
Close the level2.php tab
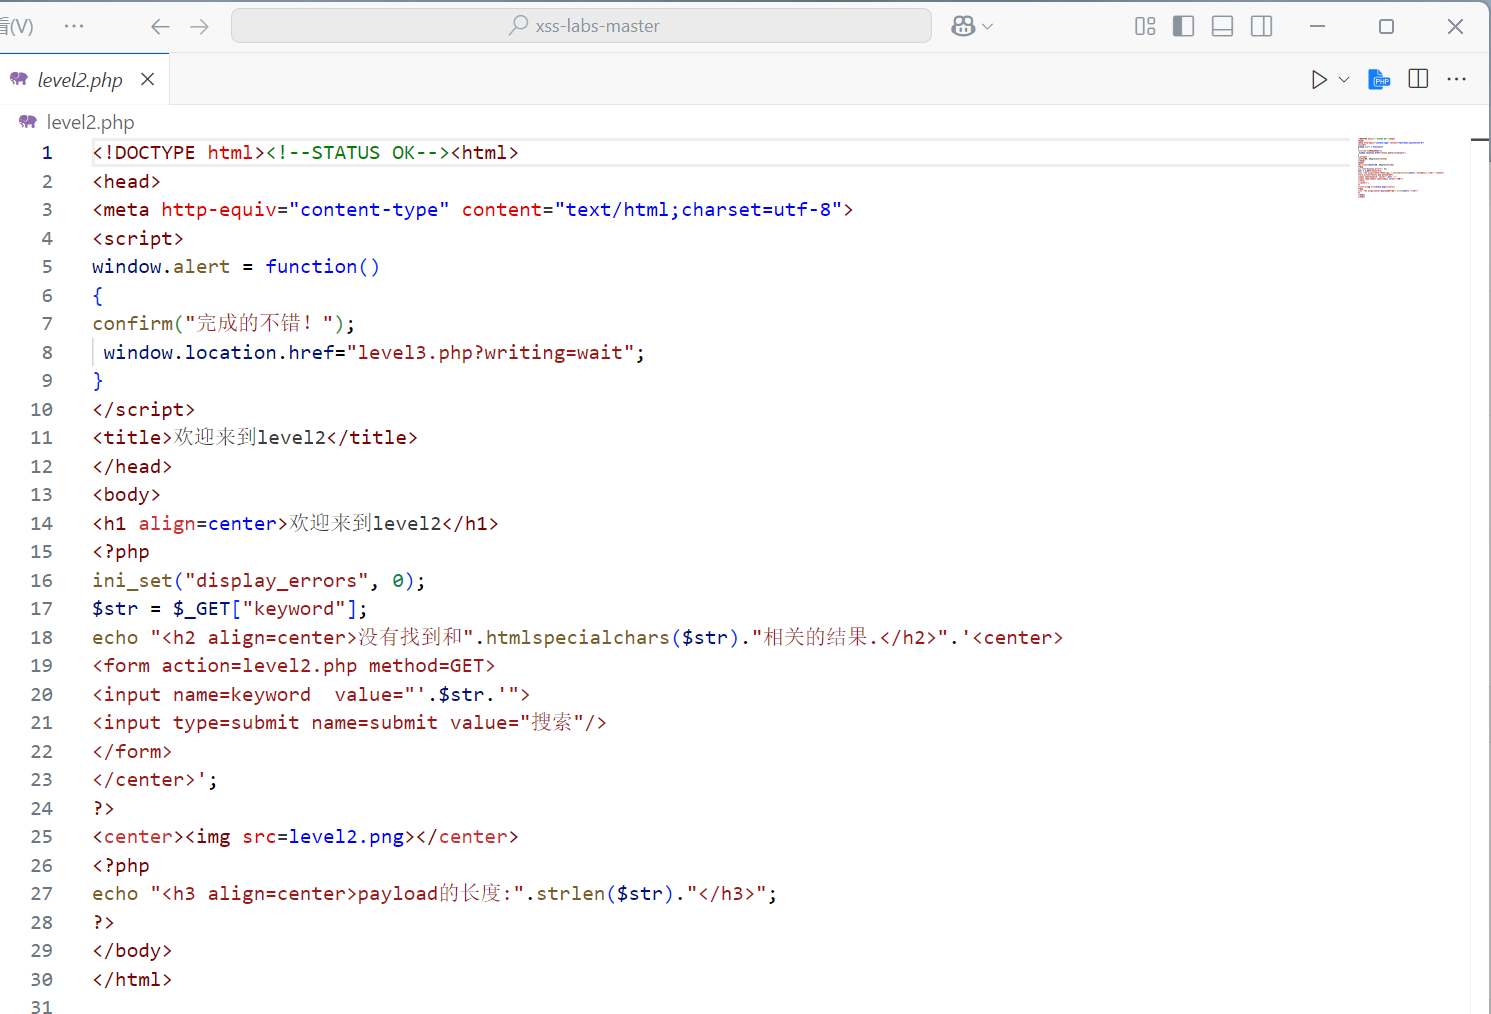(147, 79)
